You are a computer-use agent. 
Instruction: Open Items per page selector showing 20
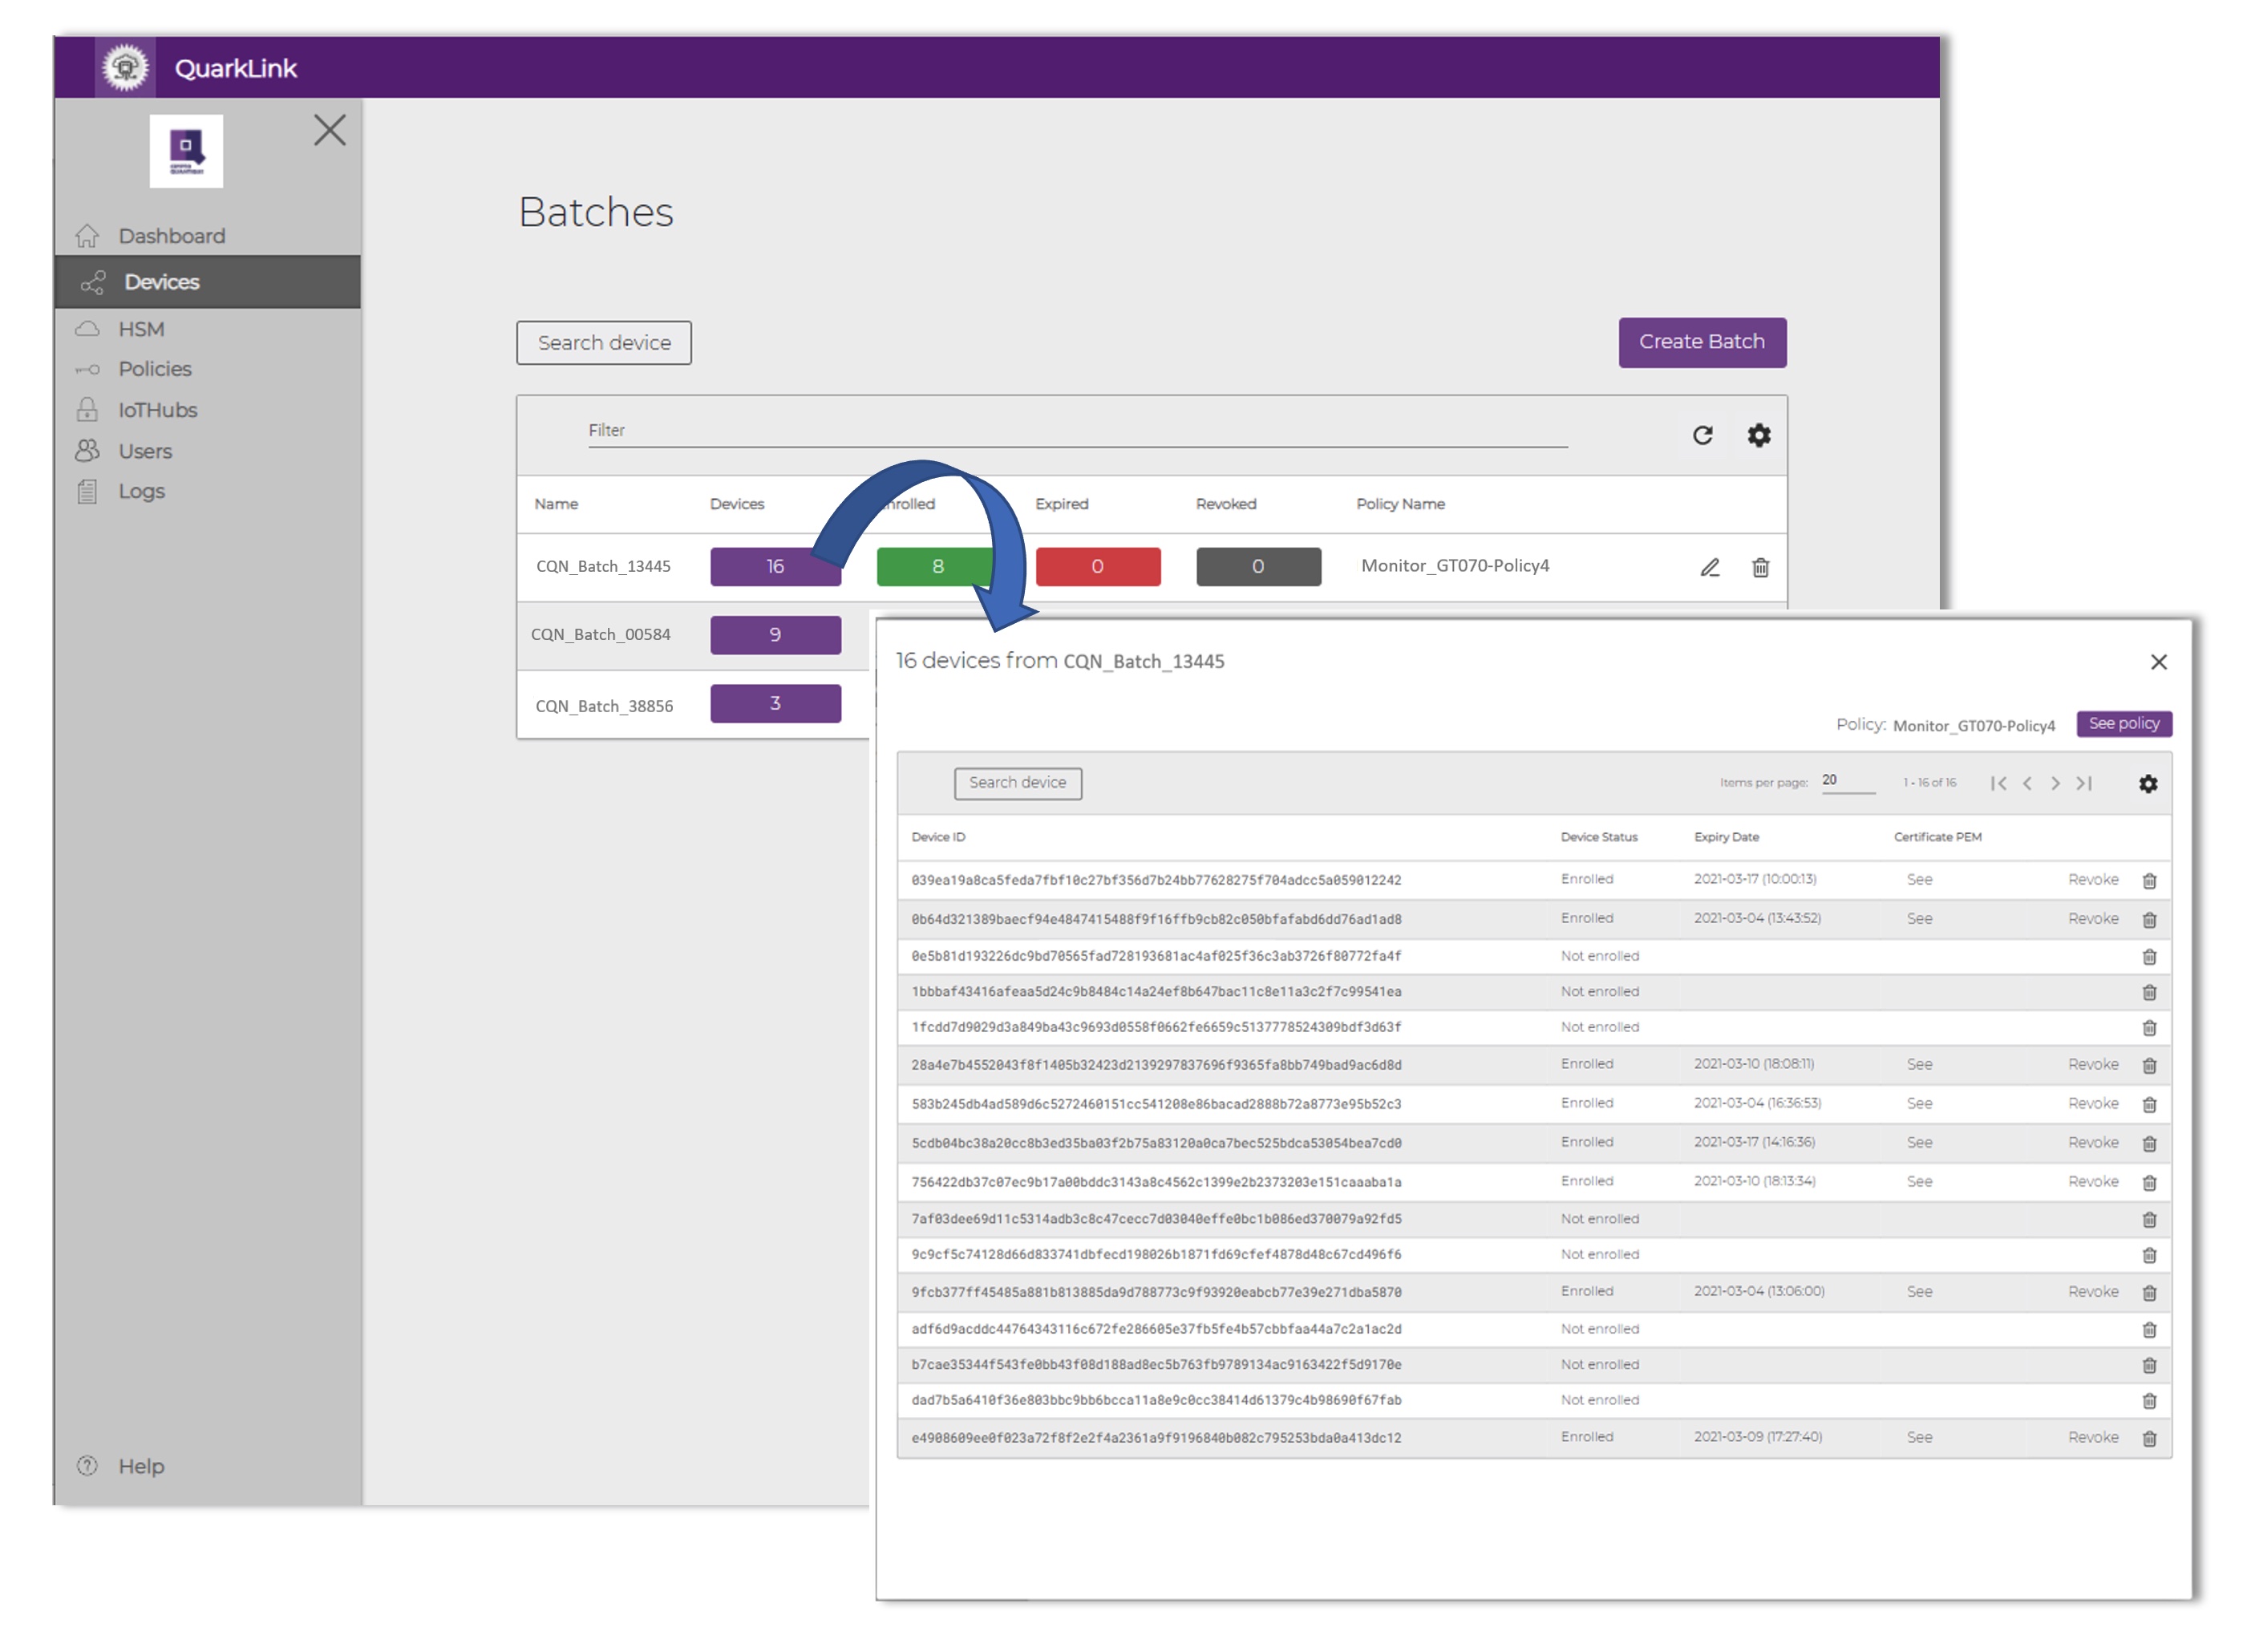pyautogui.click(x=1846, y=781)
